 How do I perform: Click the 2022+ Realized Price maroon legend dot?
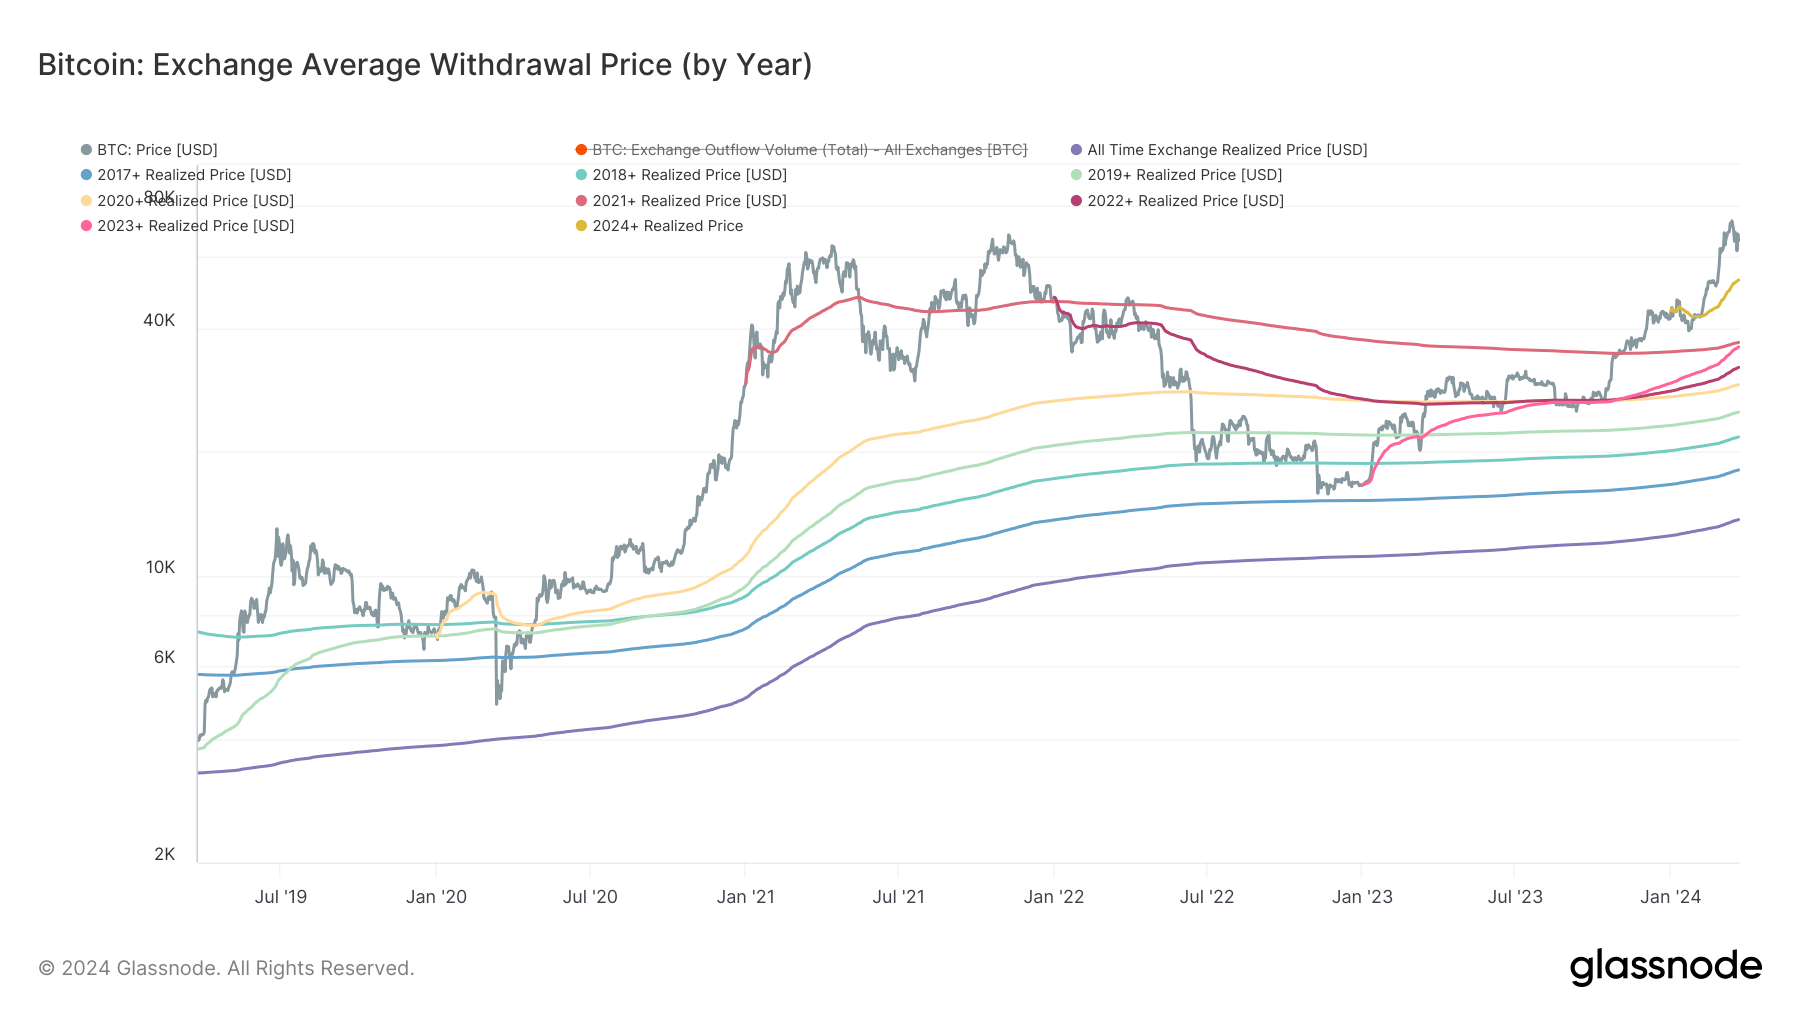pyautogui.click(x=1077, y=201)
